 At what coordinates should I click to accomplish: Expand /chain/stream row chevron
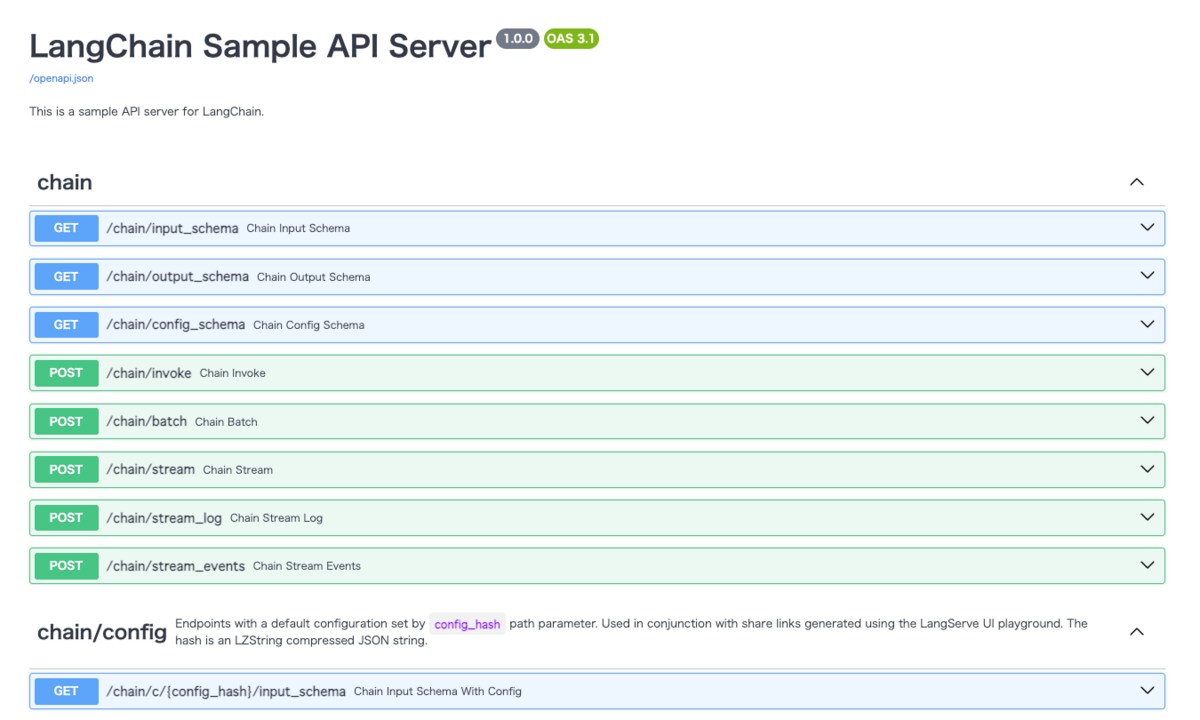tap(1147, 469)
